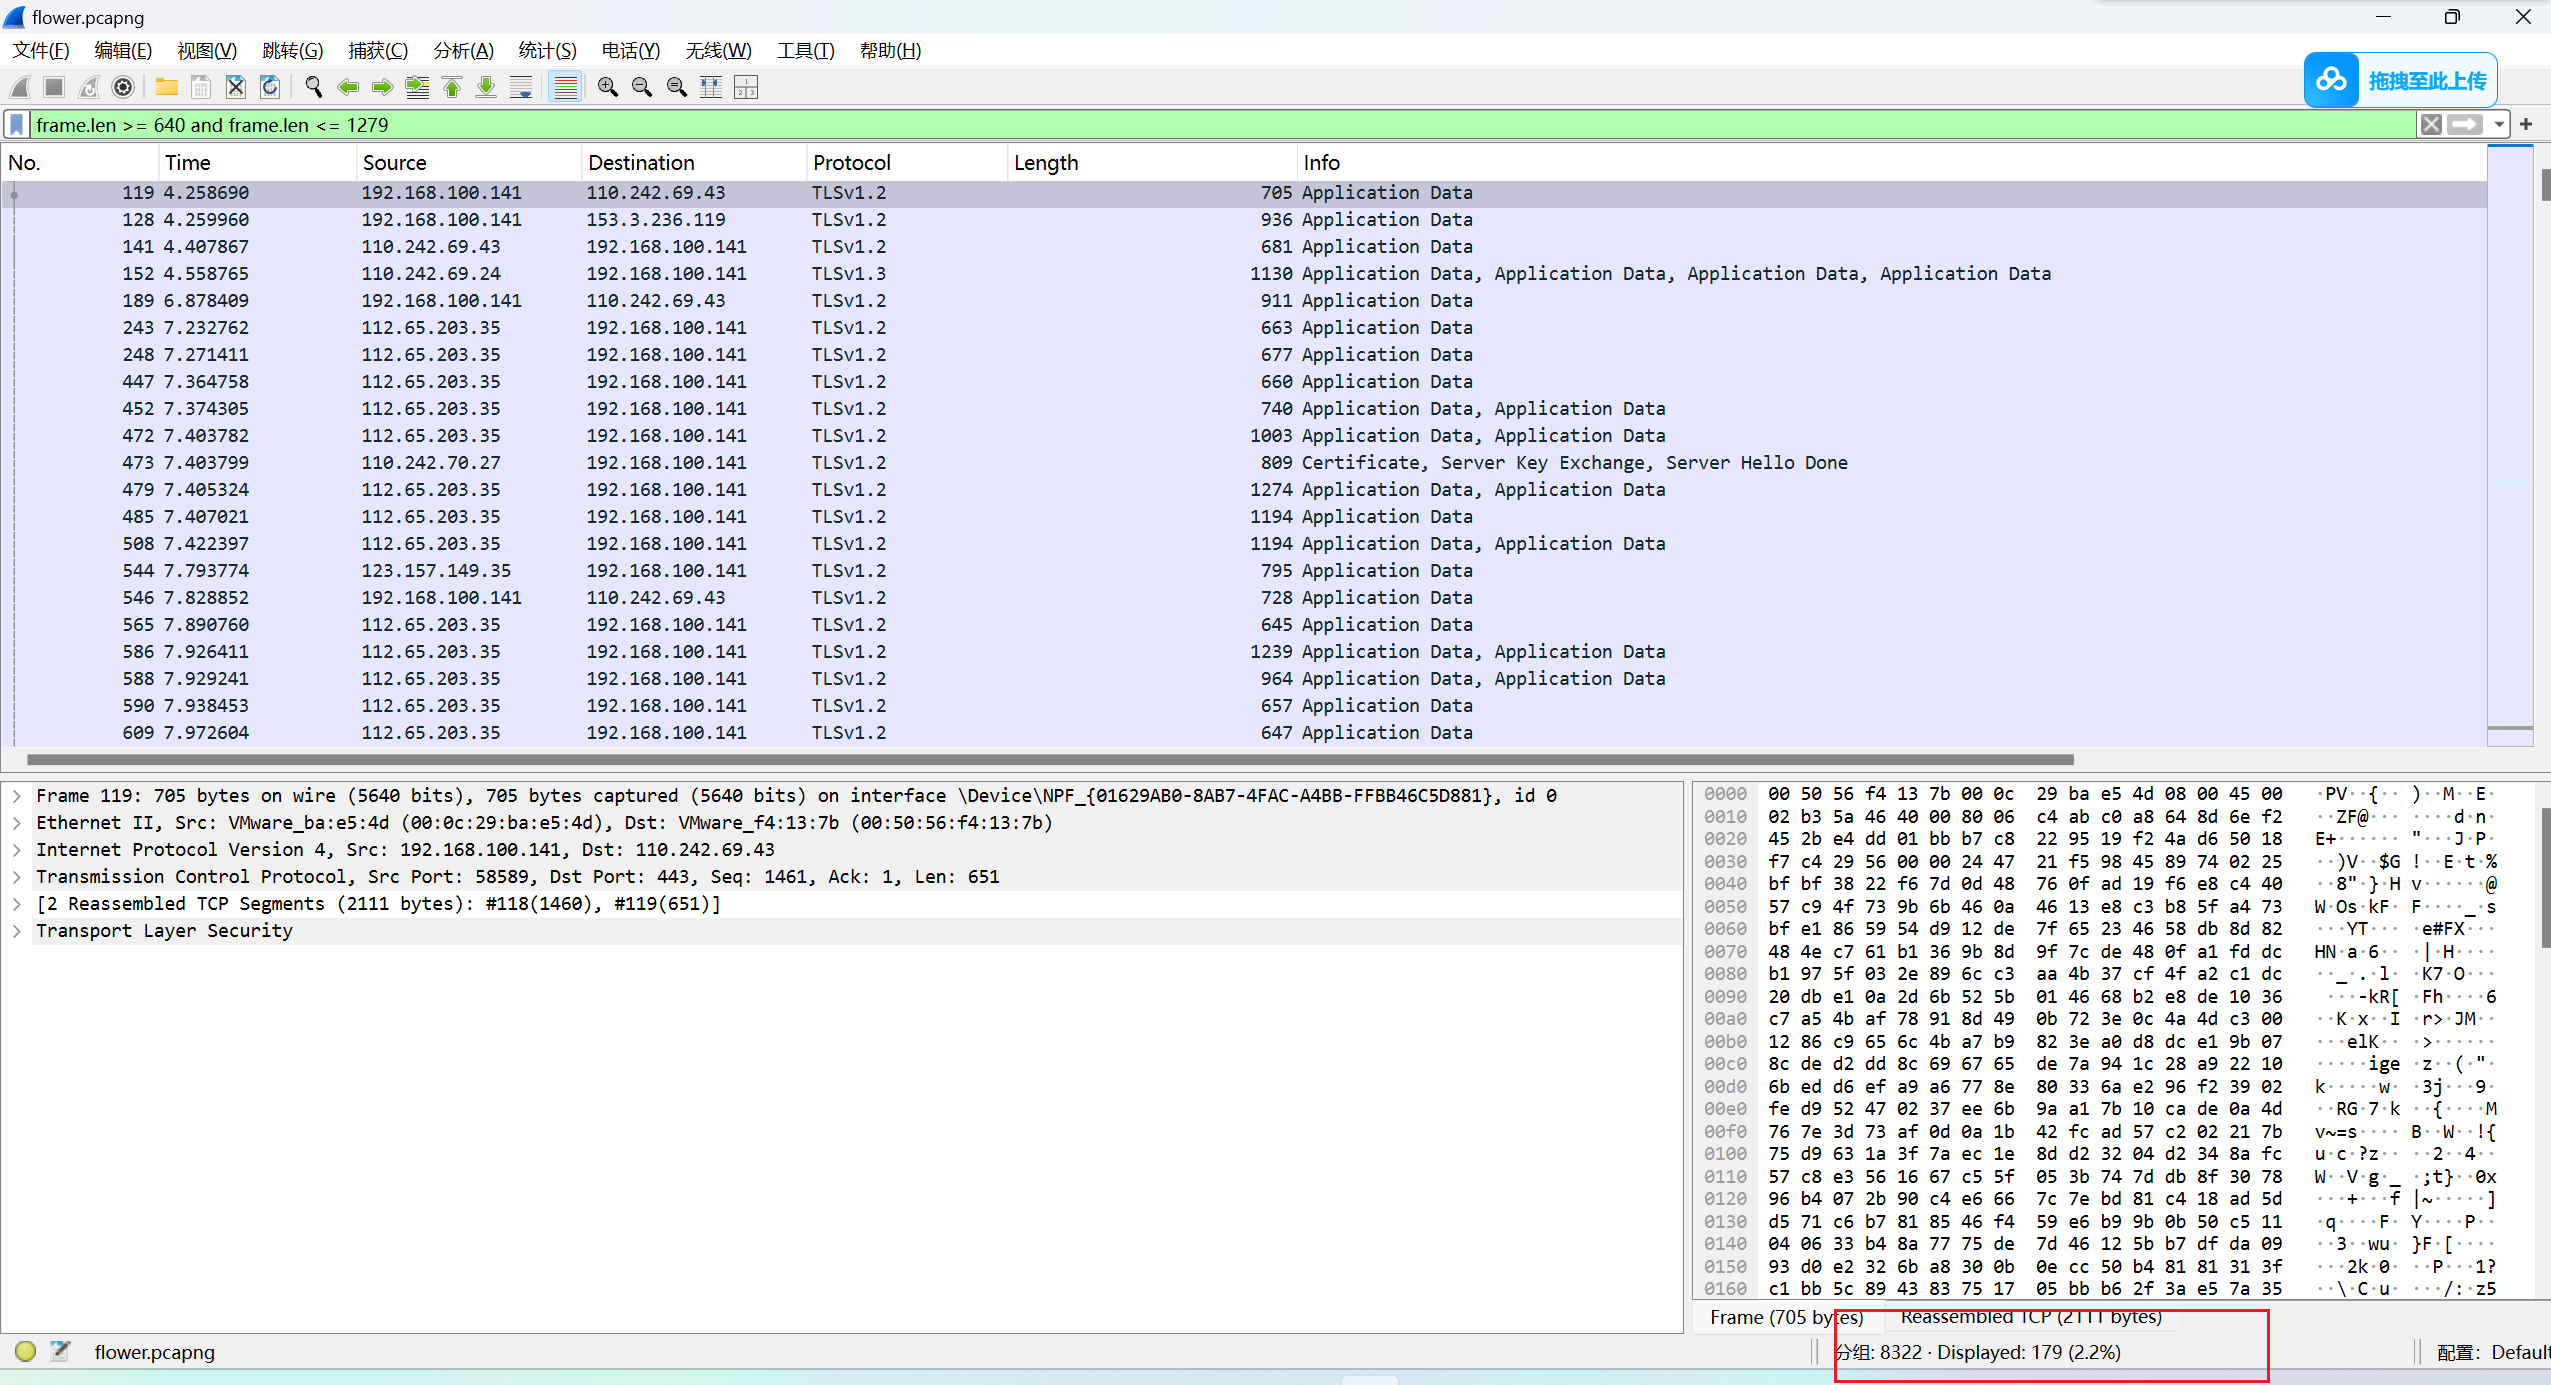2551x1385 pixels.
Task: Click the reload capture file icon
Action: tap(270, 88)
